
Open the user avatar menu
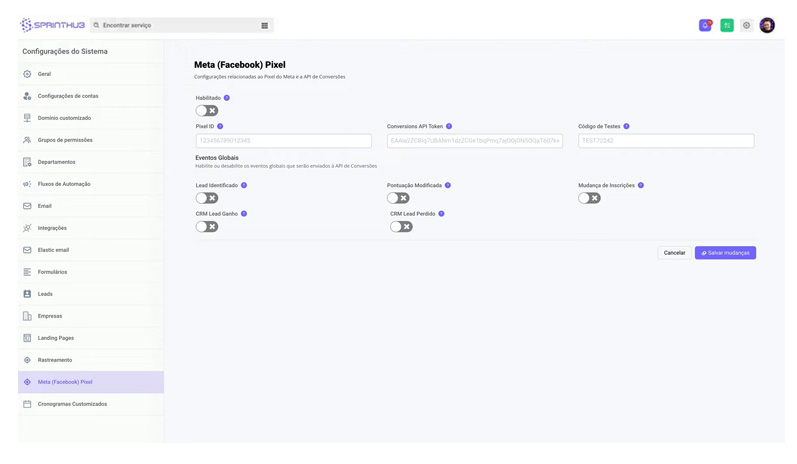tap(767, 25)
